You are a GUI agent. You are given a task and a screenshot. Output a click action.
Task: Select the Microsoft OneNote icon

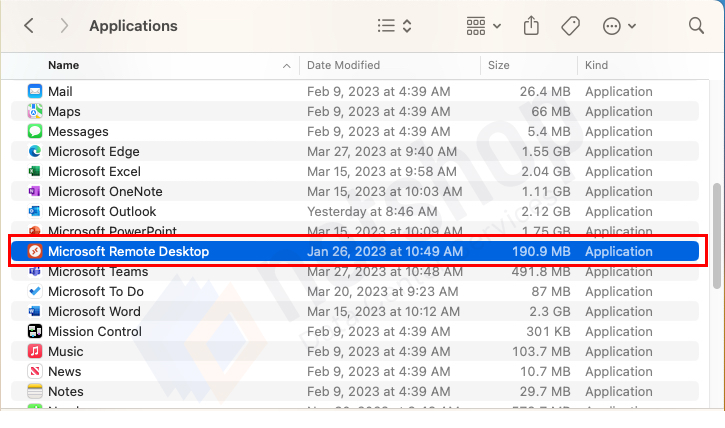click(x=35, y=191)
